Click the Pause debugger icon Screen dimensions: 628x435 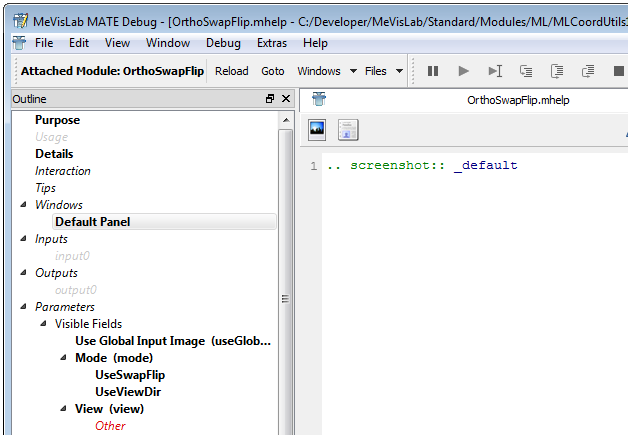[x=433, y=71]
